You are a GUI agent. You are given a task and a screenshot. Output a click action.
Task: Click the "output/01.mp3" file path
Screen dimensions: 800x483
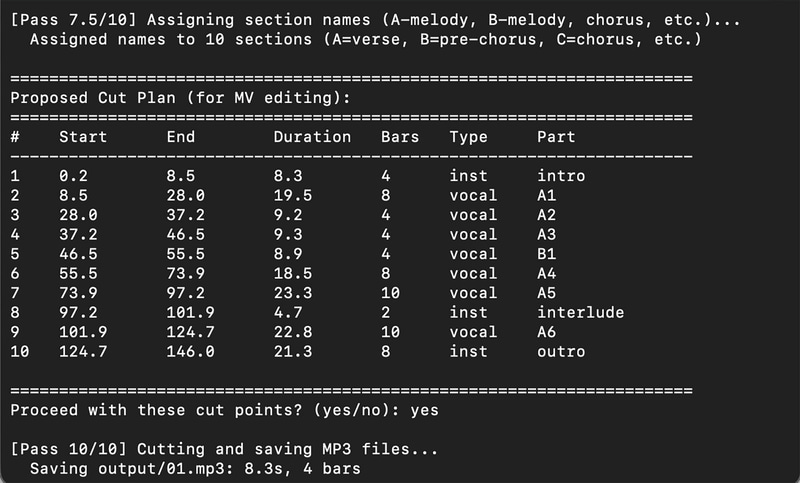[146, 468]
